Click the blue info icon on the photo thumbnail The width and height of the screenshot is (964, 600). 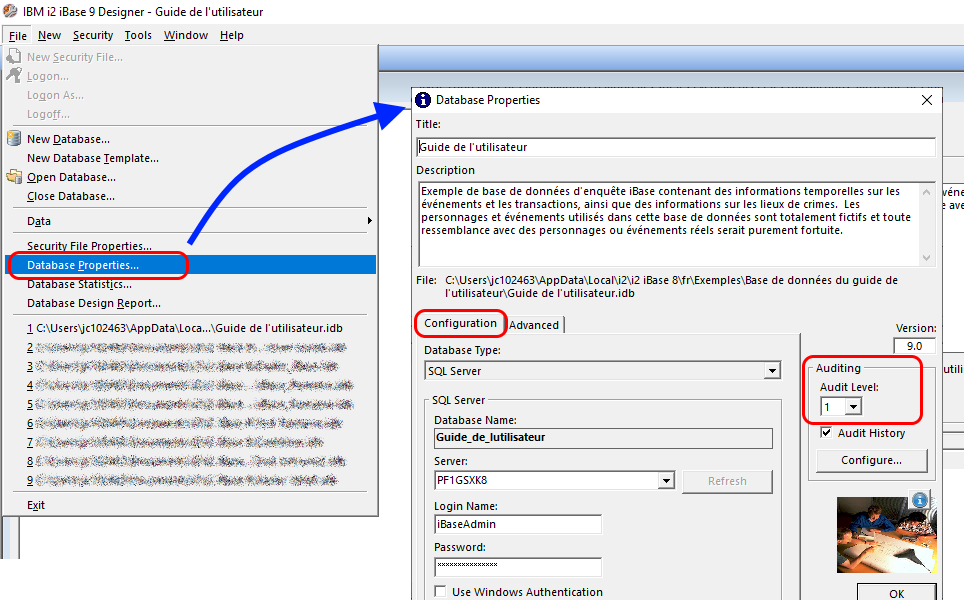pos(918,500)
